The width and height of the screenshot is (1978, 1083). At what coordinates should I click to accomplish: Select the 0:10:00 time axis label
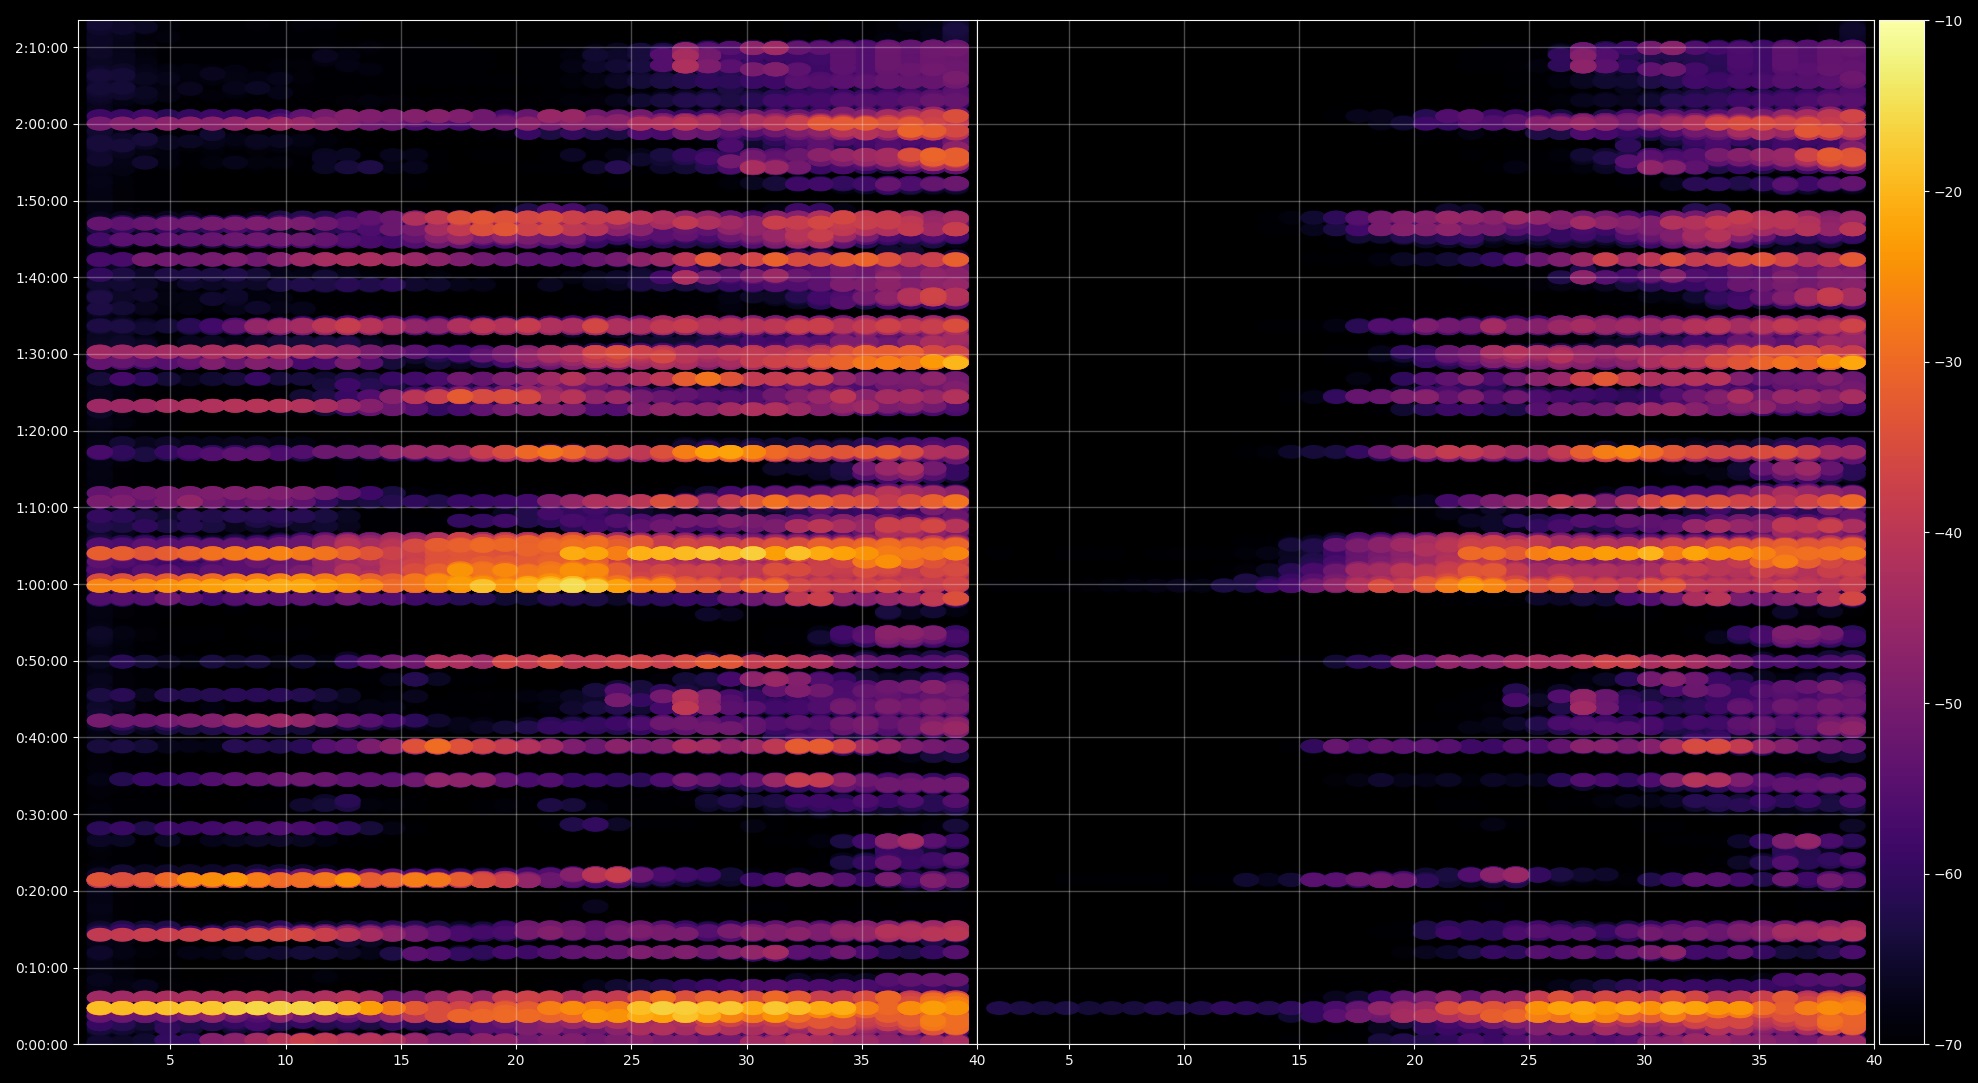click(x=41, y=968)
